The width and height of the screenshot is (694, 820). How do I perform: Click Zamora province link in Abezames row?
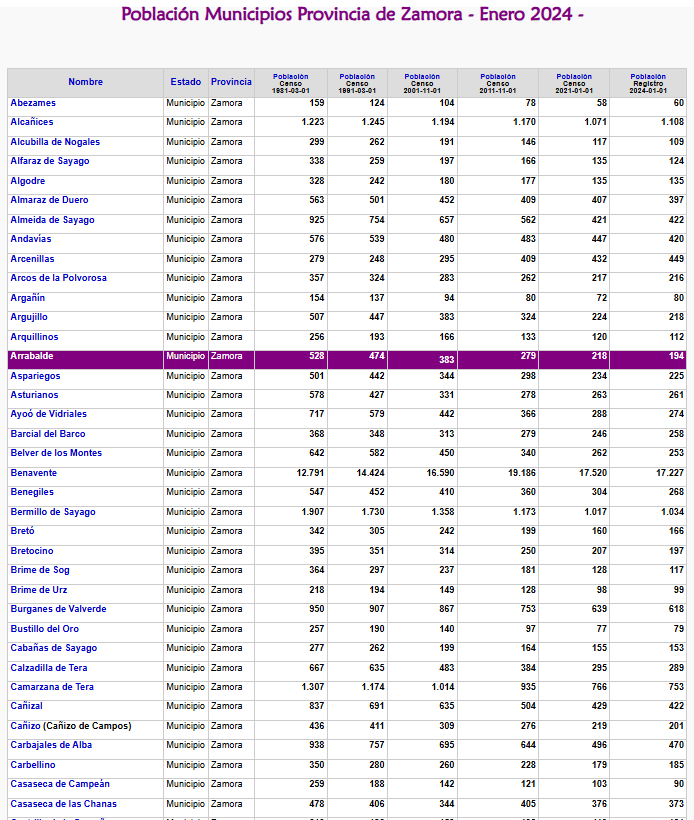point(226,103)
